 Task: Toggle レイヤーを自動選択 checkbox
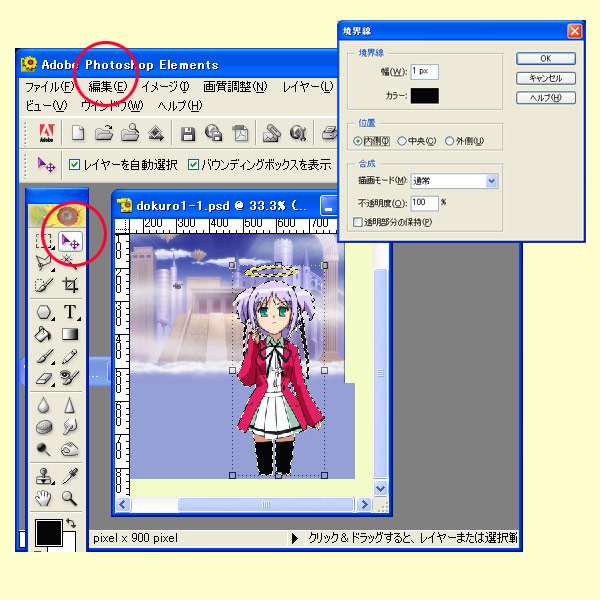coord(74,165)
